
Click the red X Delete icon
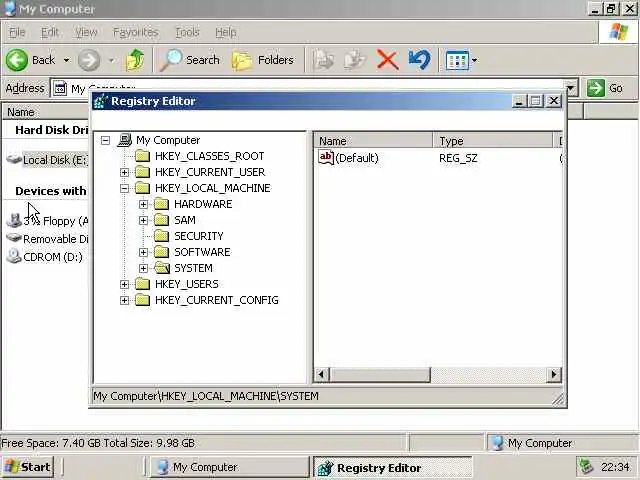point(387,60)
